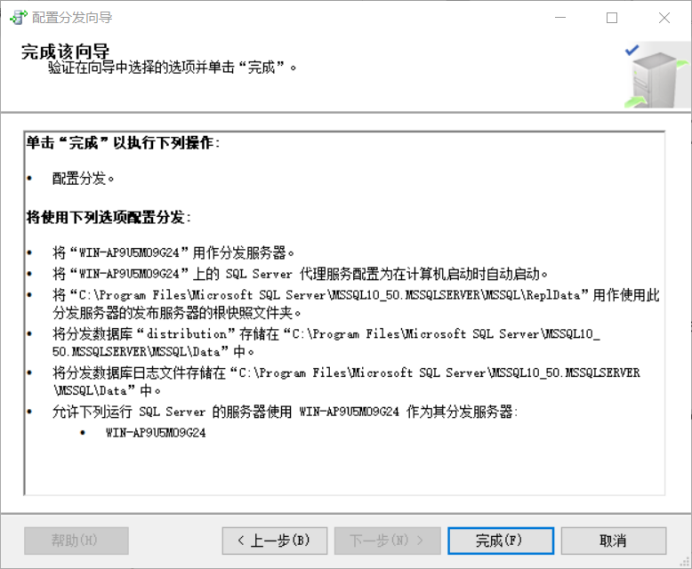
Task: Click the 将使用下列选项配置分发 heading
Action: [108, 217]
